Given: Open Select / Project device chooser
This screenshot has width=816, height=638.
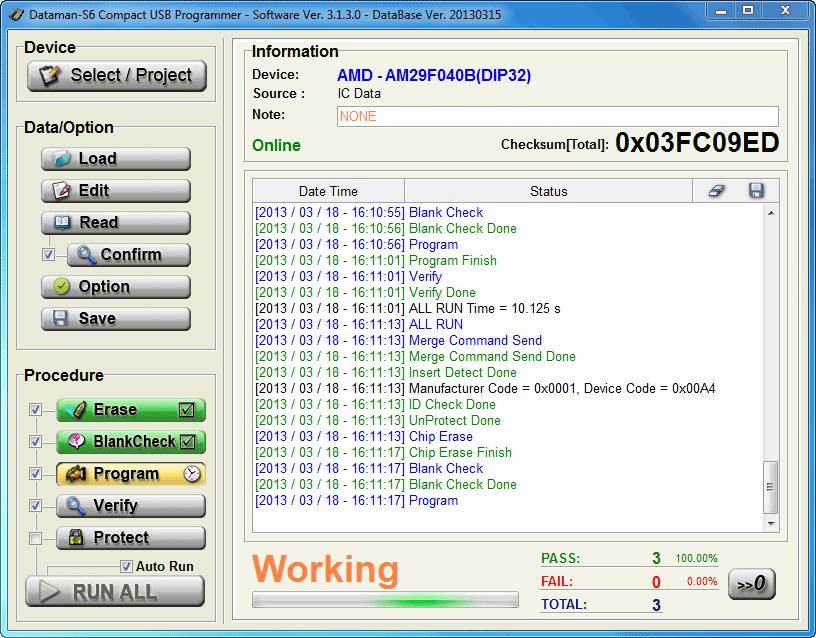Looking at the screenshot, I should [116, 75].
